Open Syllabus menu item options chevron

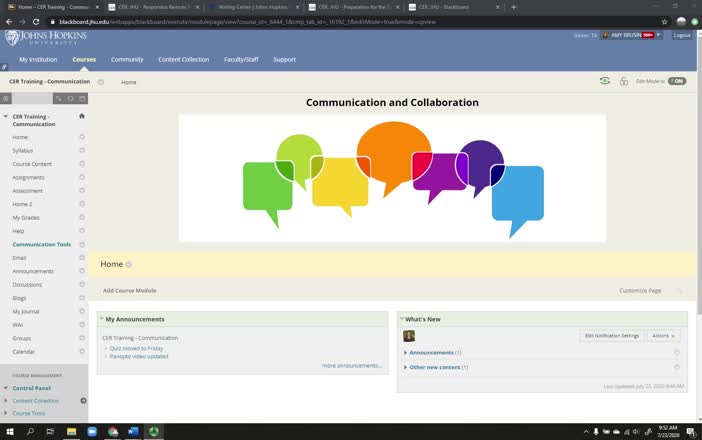82,150
